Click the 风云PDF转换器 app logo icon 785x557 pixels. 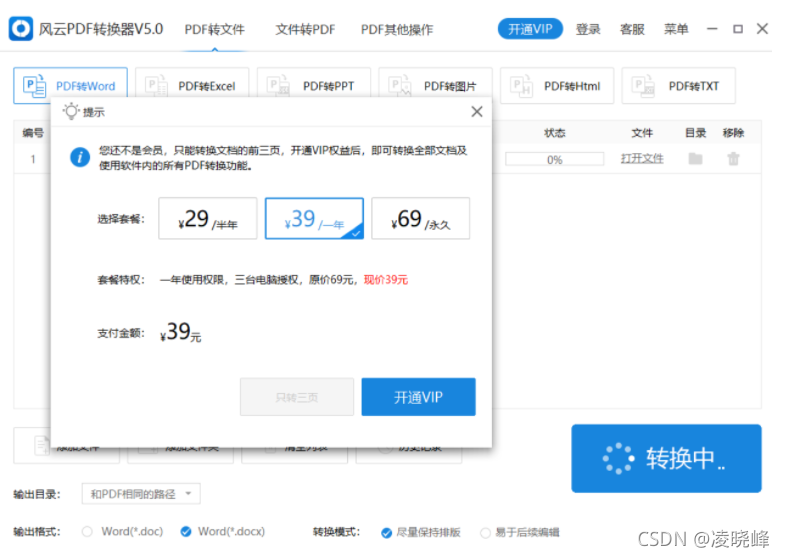tap(21, 29)
